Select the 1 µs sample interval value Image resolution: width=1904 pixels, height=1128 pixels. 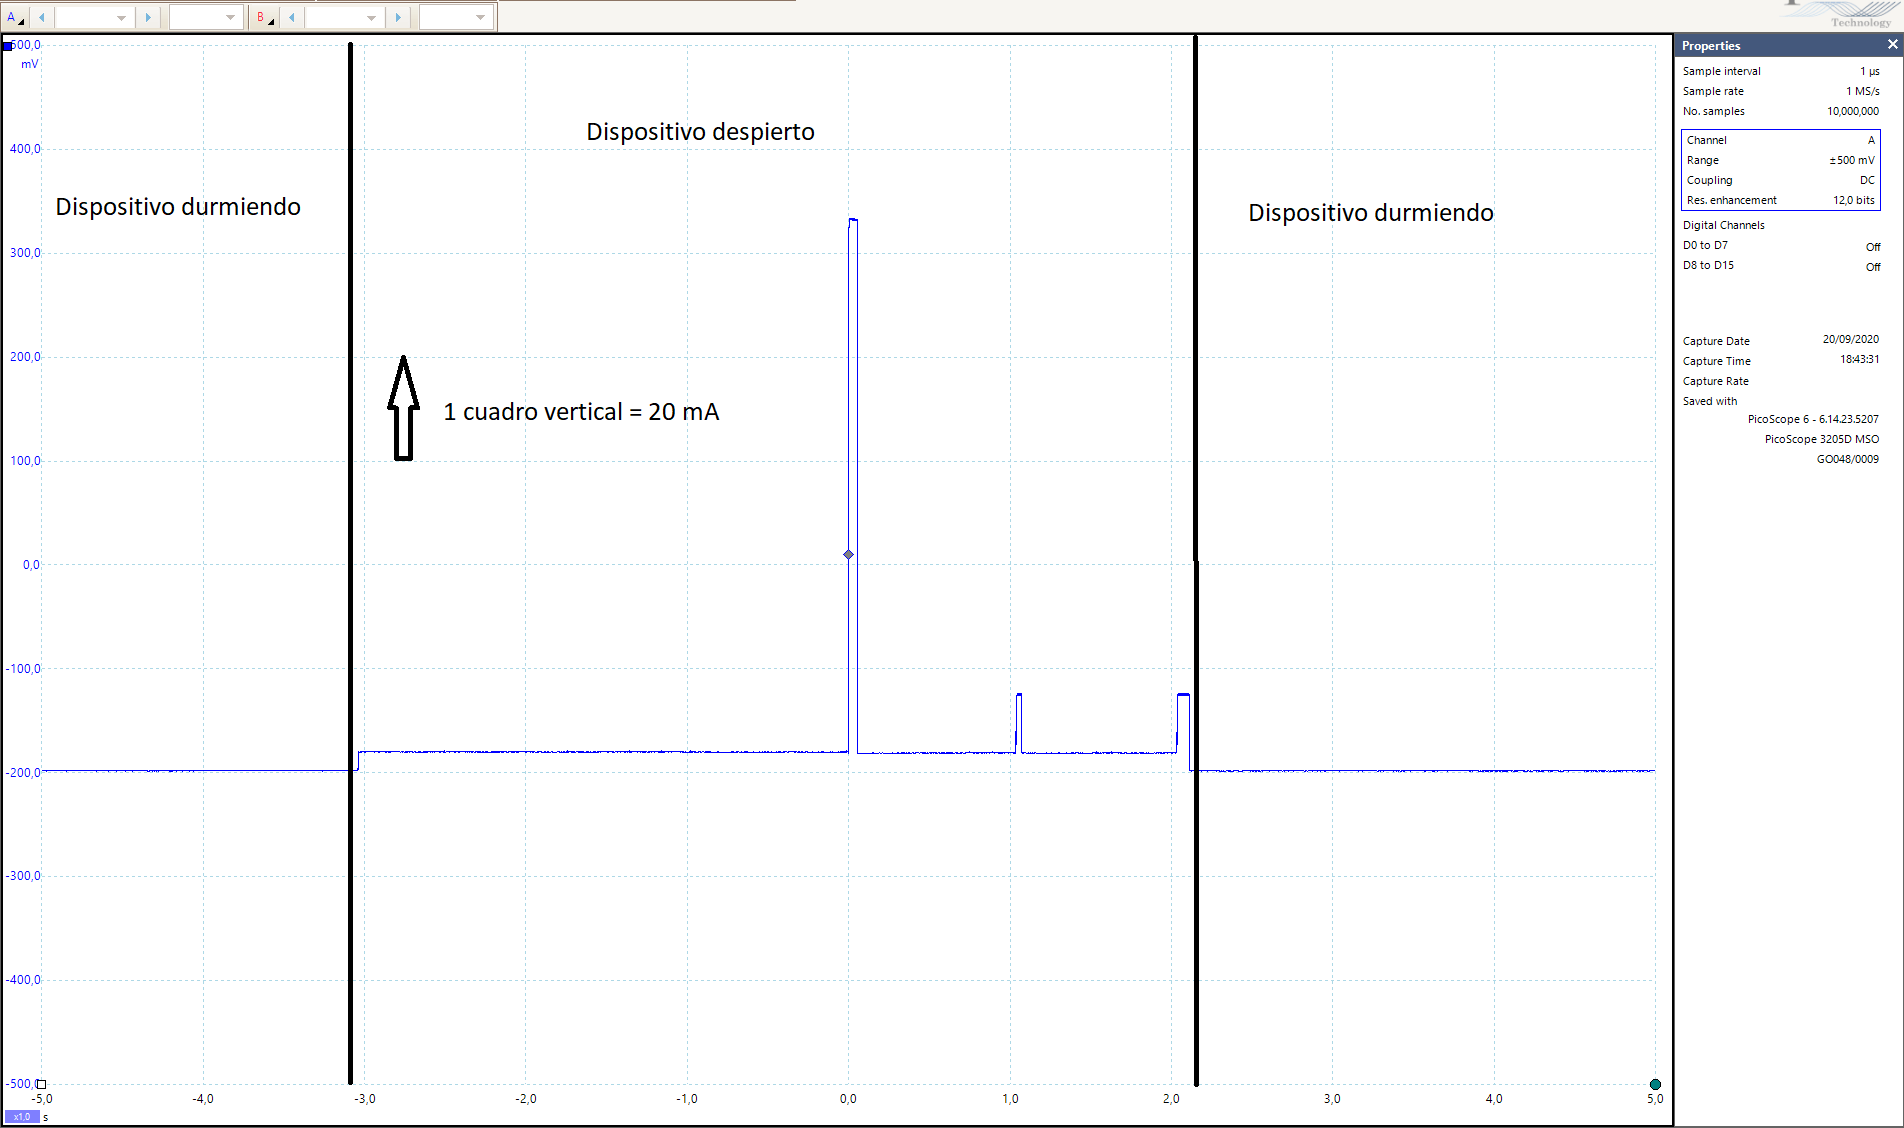click(x=1869, y=71)
